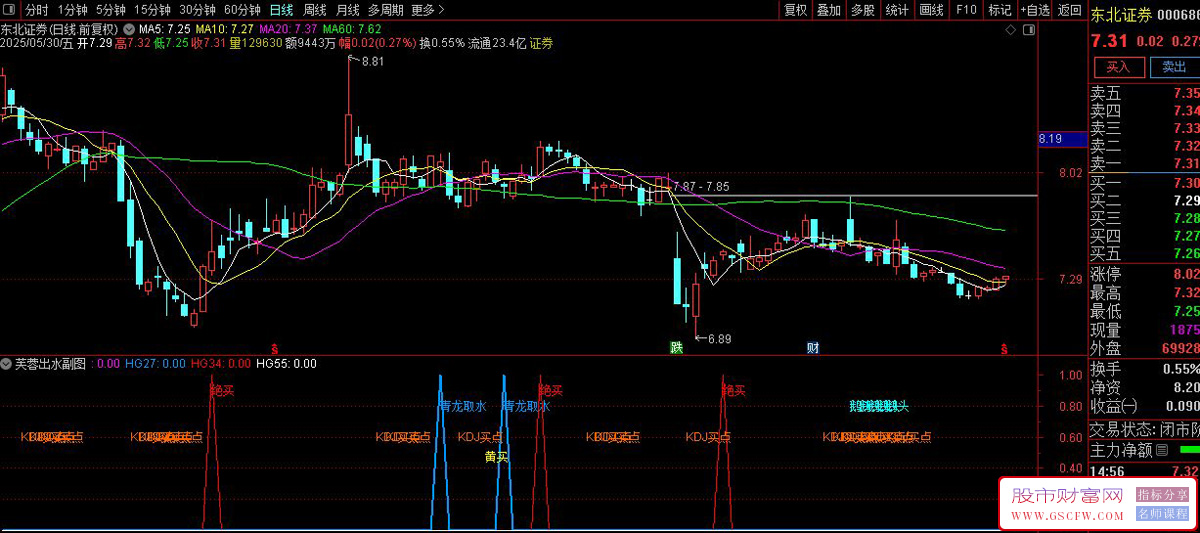Screen dimensions: 1200x533
Task: Click the yellow 黄买 signal in sub-chart
Action: click(497, 457)
